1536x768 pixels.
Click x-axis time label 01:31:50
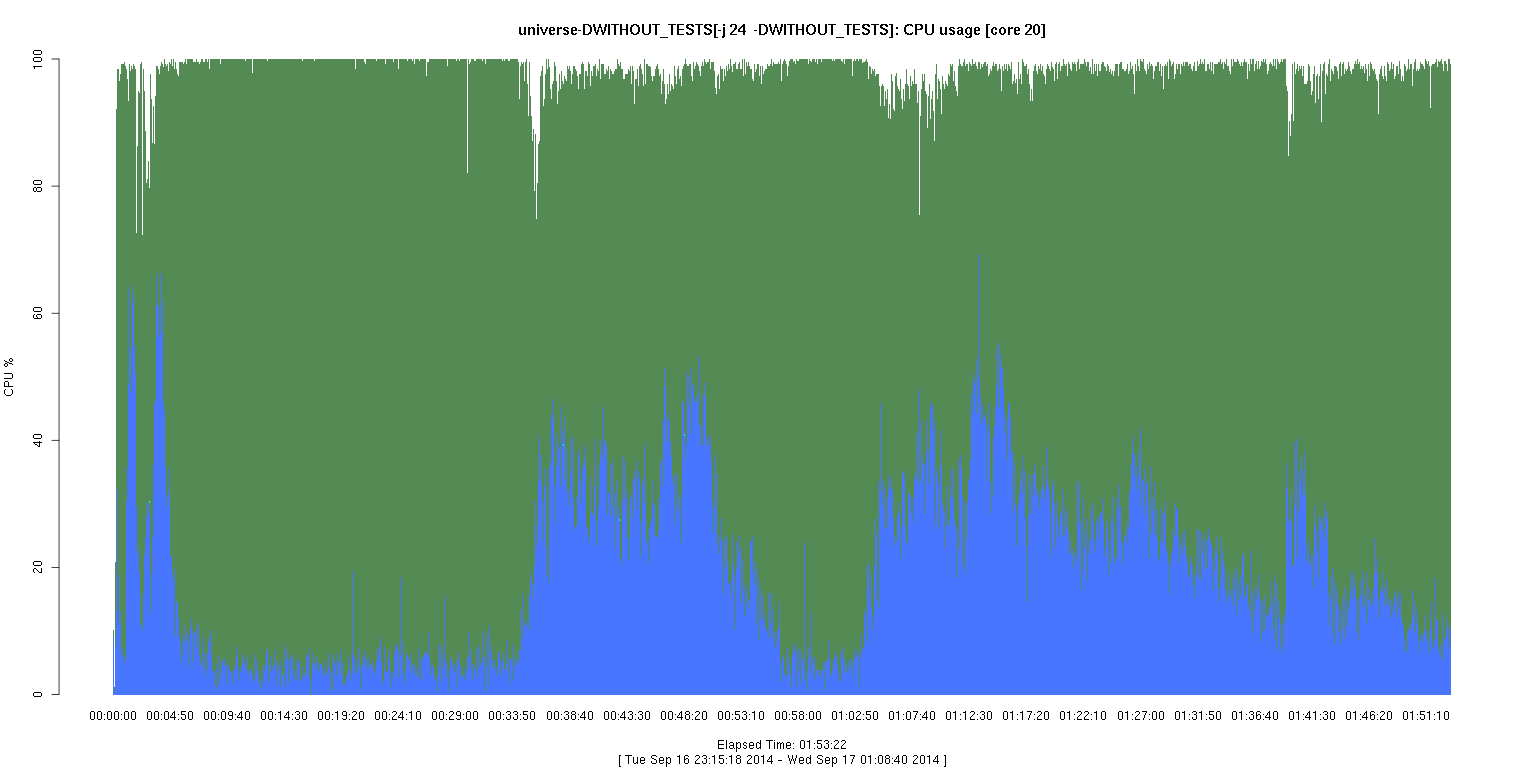(x=1198, y=716)
